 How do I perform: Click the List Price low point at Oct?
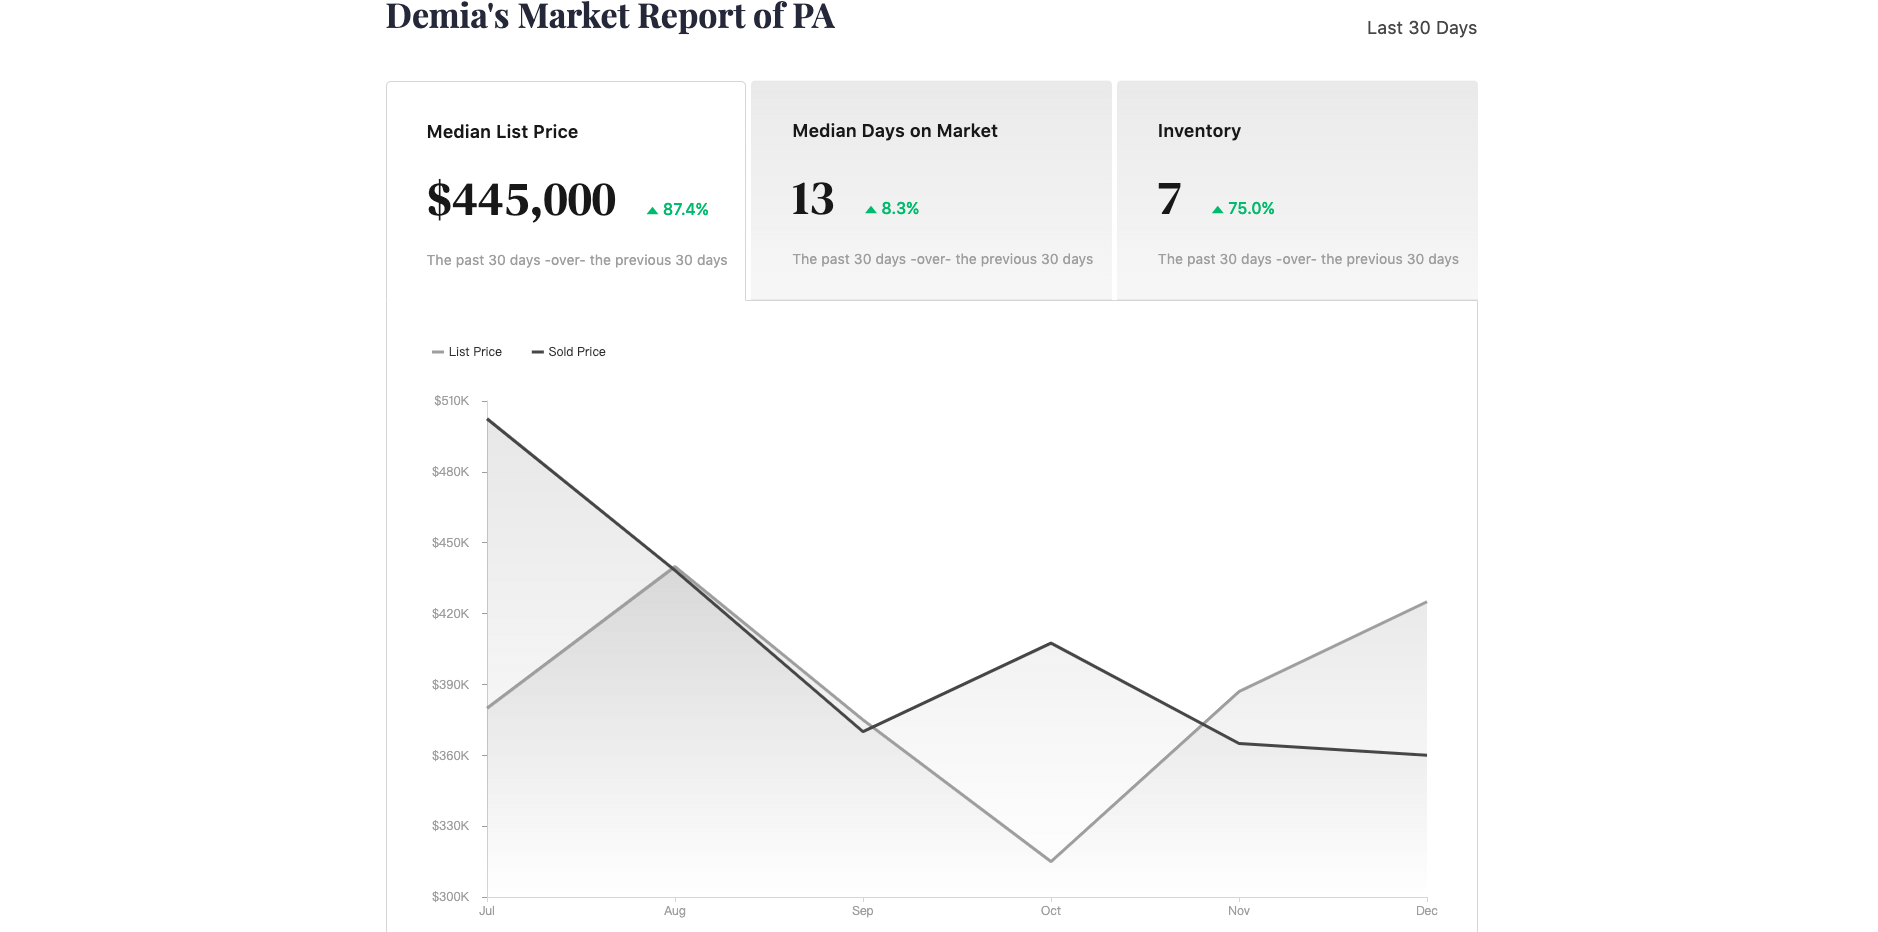(x=1051, y=861)
